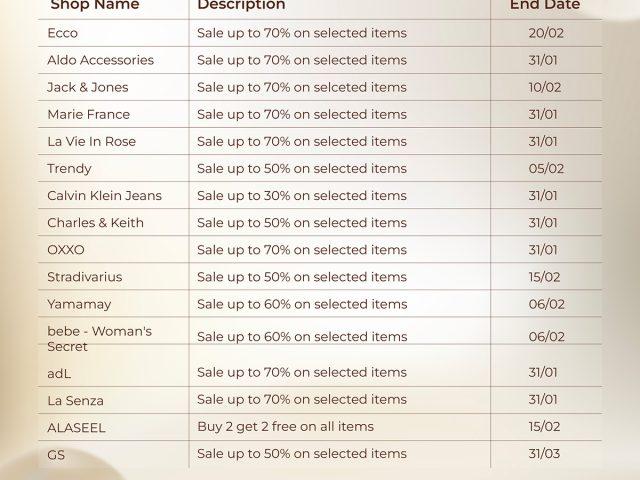
Task: Select the adL shop name
Action: click(59, 372)
